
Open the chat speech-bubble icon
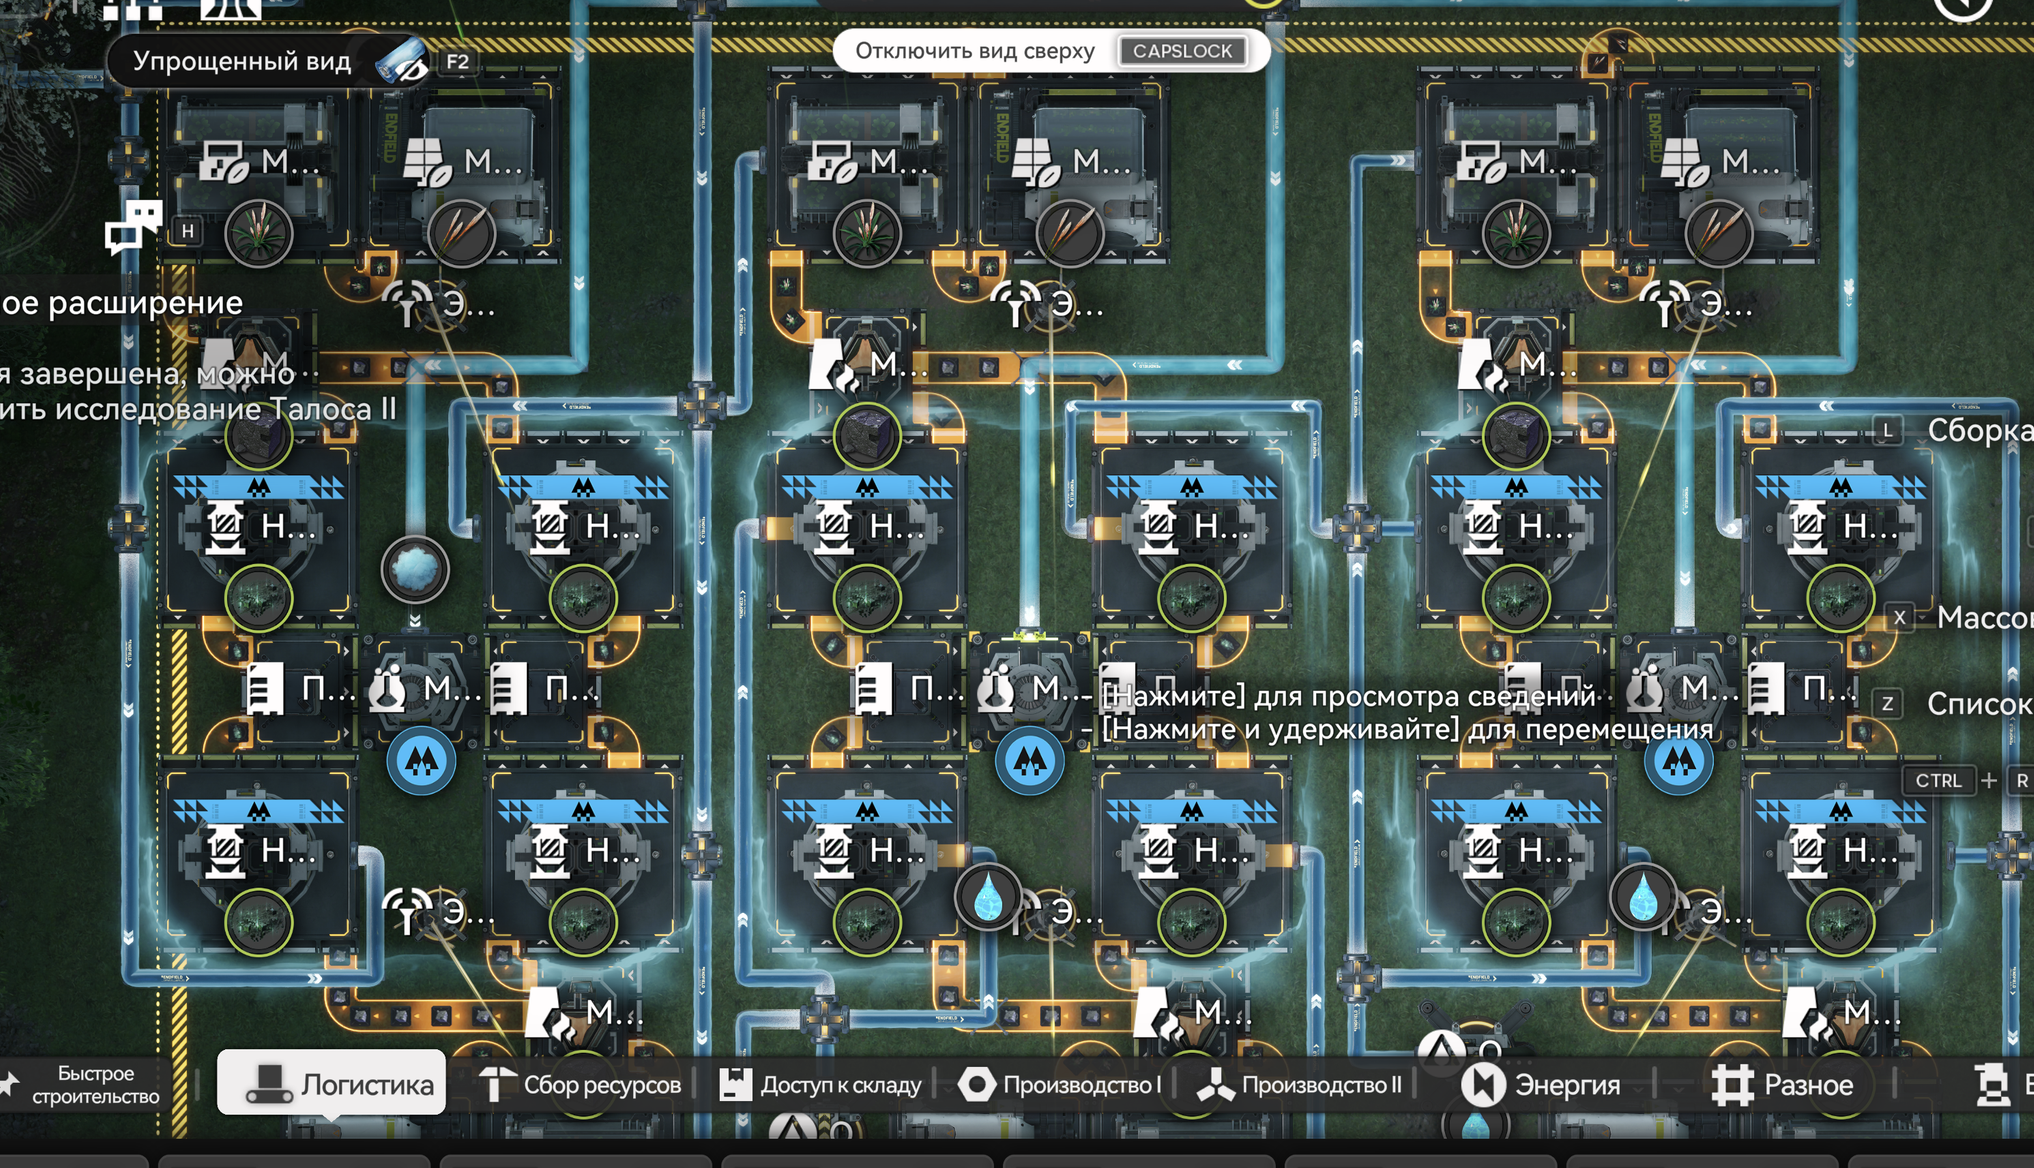coord(133,226)
